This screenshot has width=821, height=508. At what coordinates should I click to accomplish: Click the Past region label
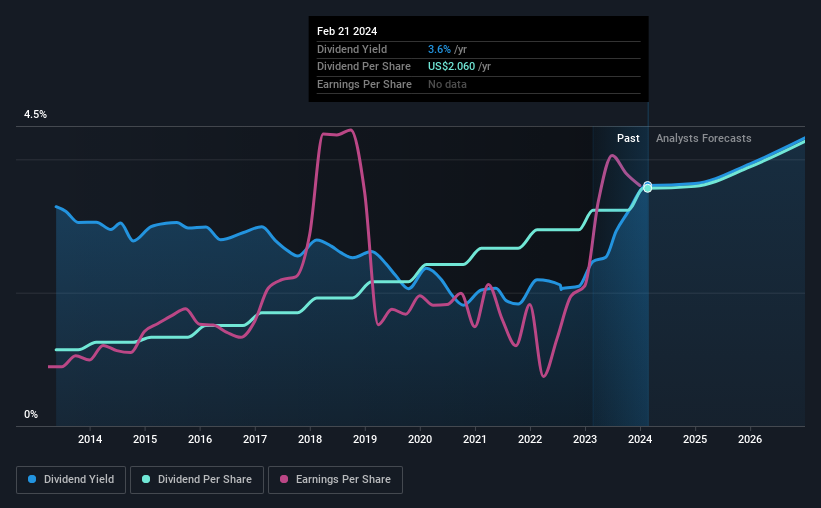tap(628, 138)
